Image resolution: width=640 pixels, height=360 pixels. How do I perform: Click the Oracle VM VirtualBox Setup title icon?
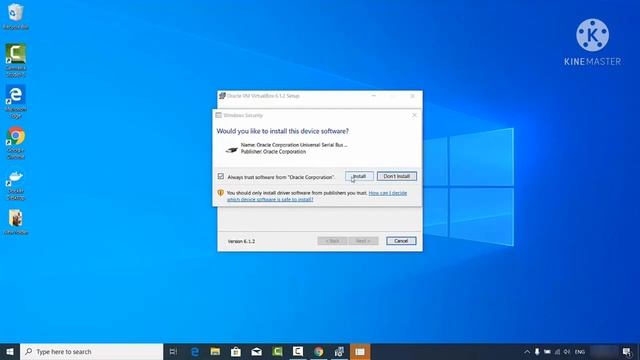coord(222,96)
